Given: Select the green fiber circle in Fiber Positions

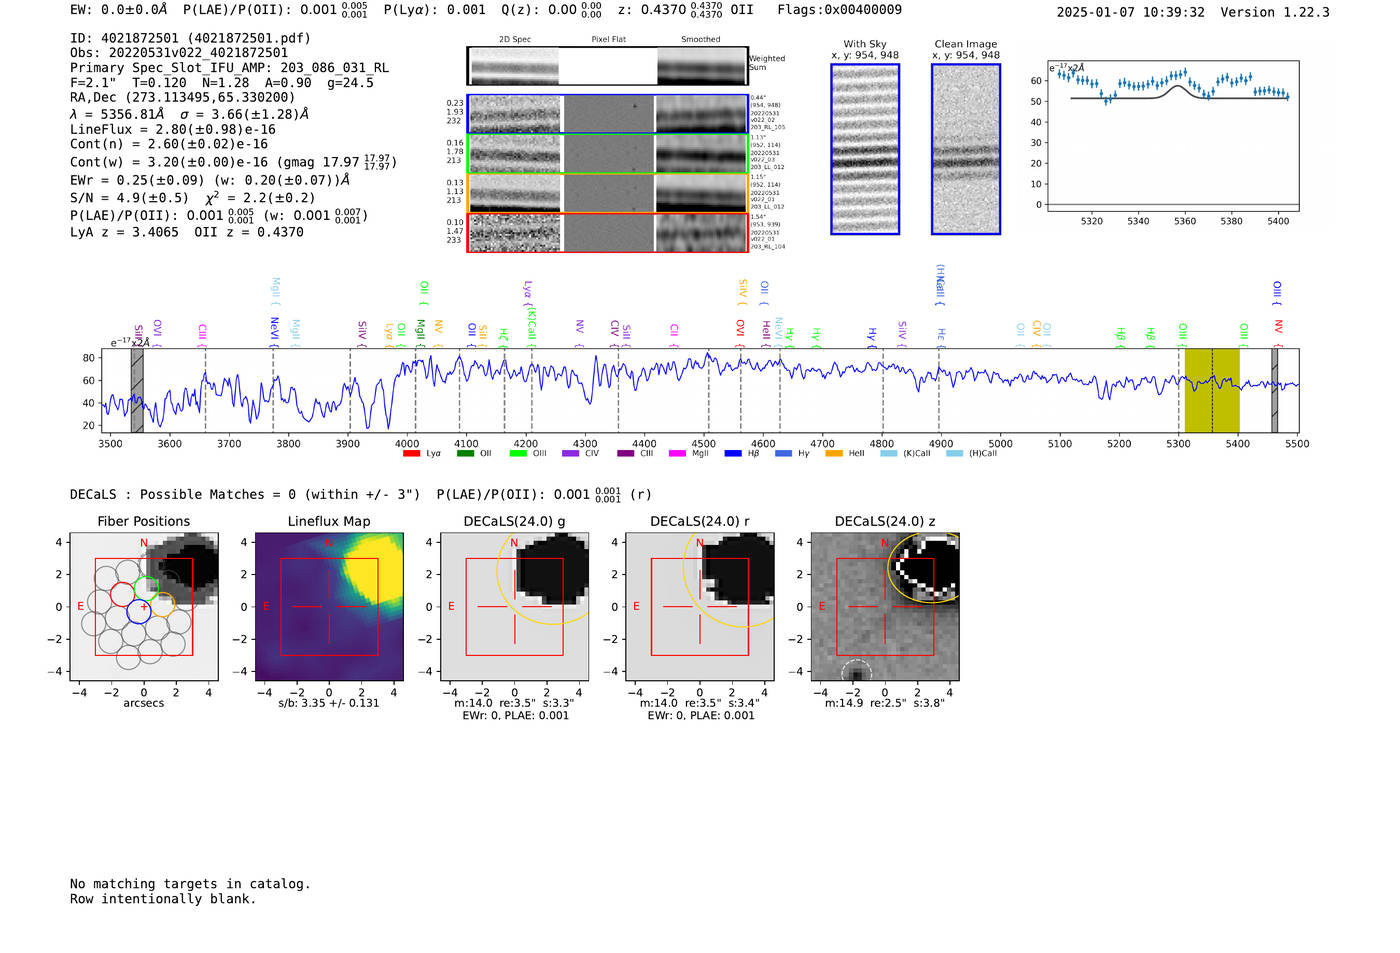Looking at the screenshot, I should tap(146, 587).
